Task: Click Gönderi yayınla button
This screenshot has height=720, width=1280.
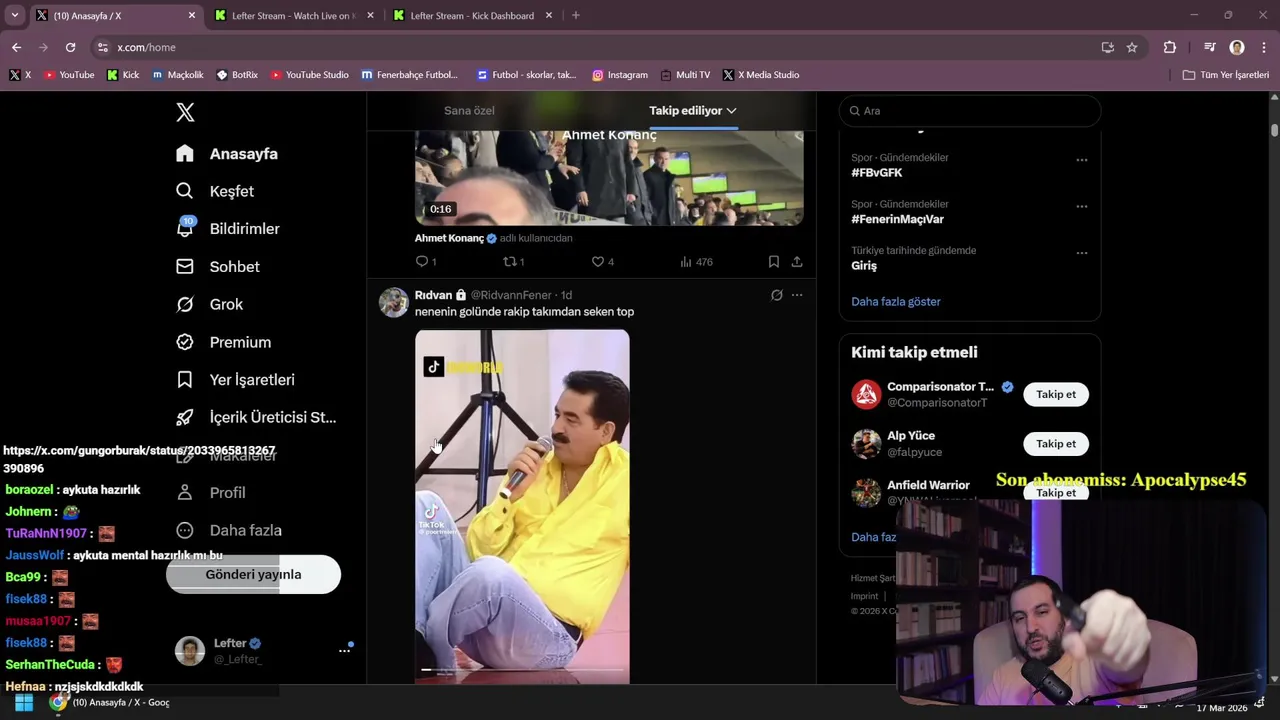Action: click(253, 574)
